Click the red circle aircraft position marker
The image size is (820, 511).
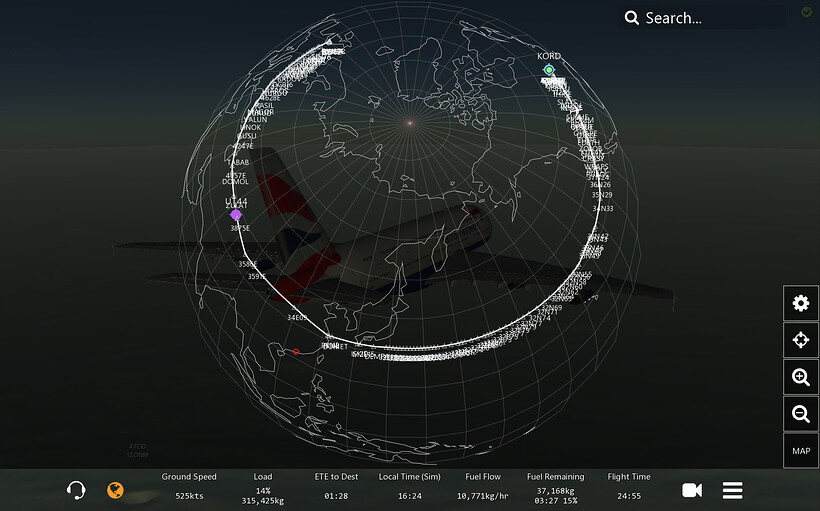pyautogui.click(x=296, y=352)
